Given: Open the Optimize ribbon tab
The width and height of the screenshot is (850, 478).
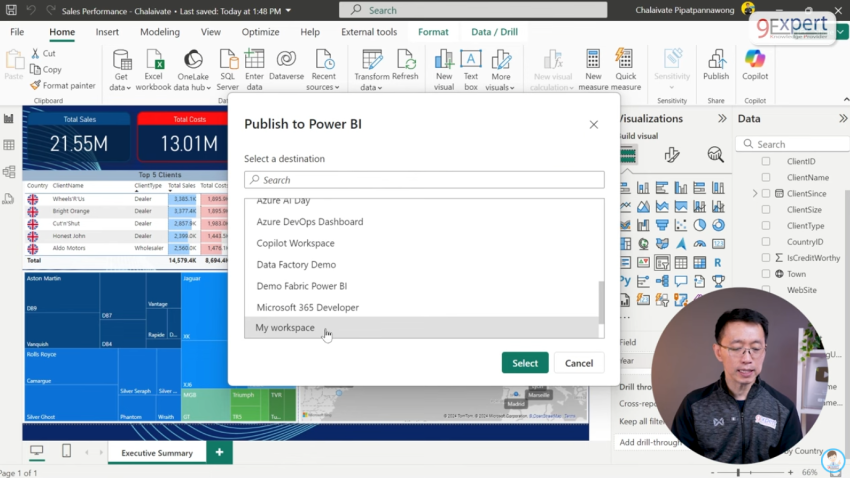Looking at the screenshot, I should pyautogui.click(x=260, y=32).
